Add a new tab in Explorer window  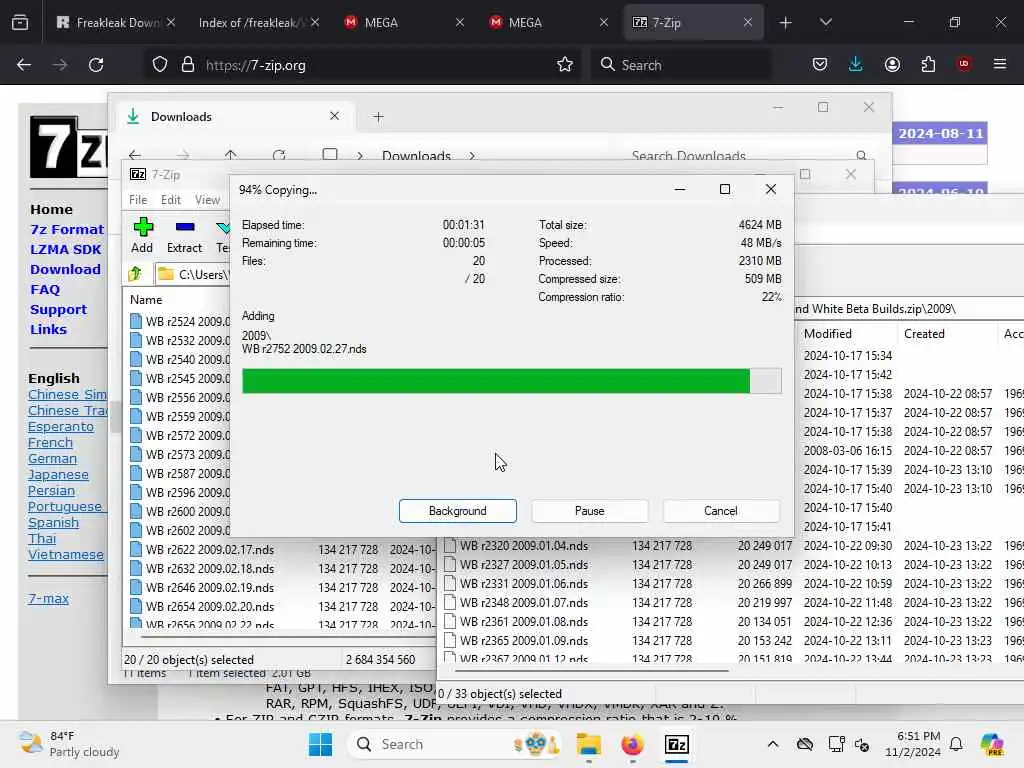(378, 117)
